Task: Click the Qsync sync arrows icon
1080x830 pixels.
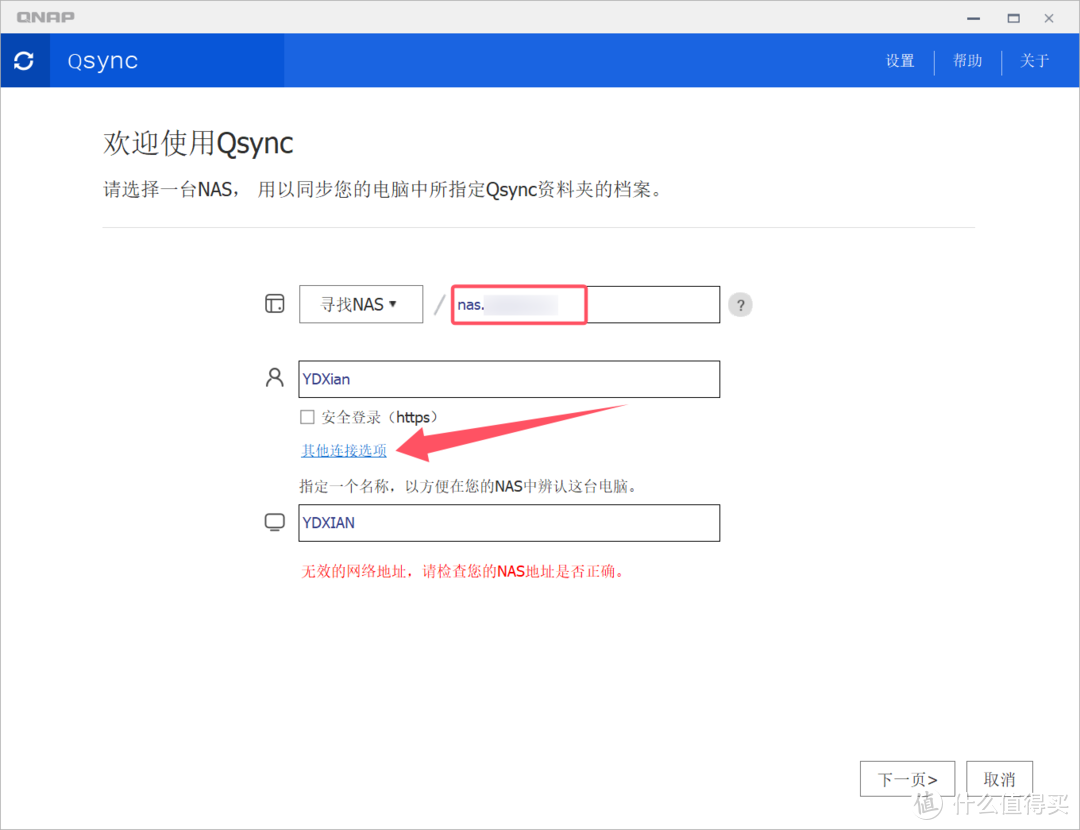Action: click(24, 61)
